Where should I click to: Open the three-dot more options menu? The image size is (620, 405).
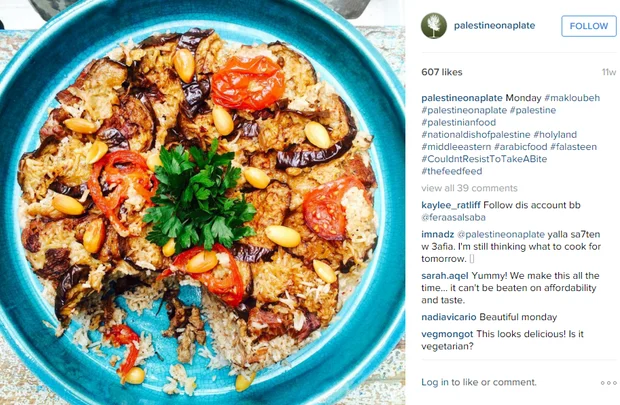pos(608,382)
